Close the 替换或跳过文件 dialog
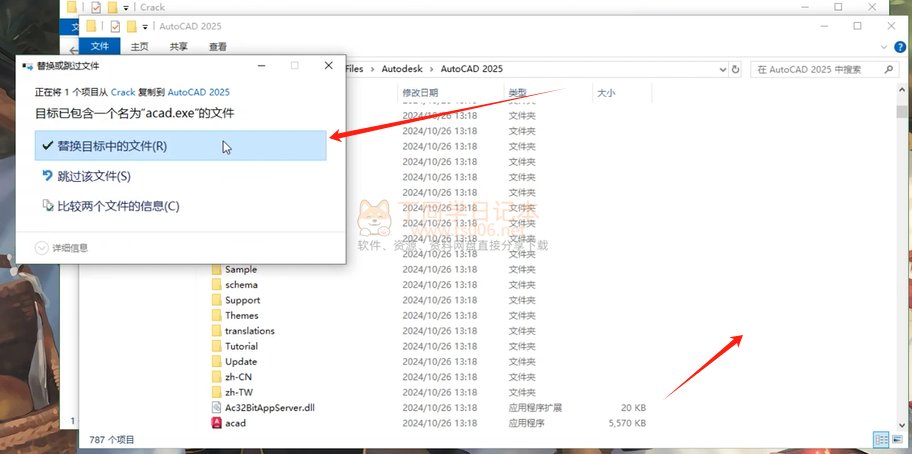 [x=329, y=66]
